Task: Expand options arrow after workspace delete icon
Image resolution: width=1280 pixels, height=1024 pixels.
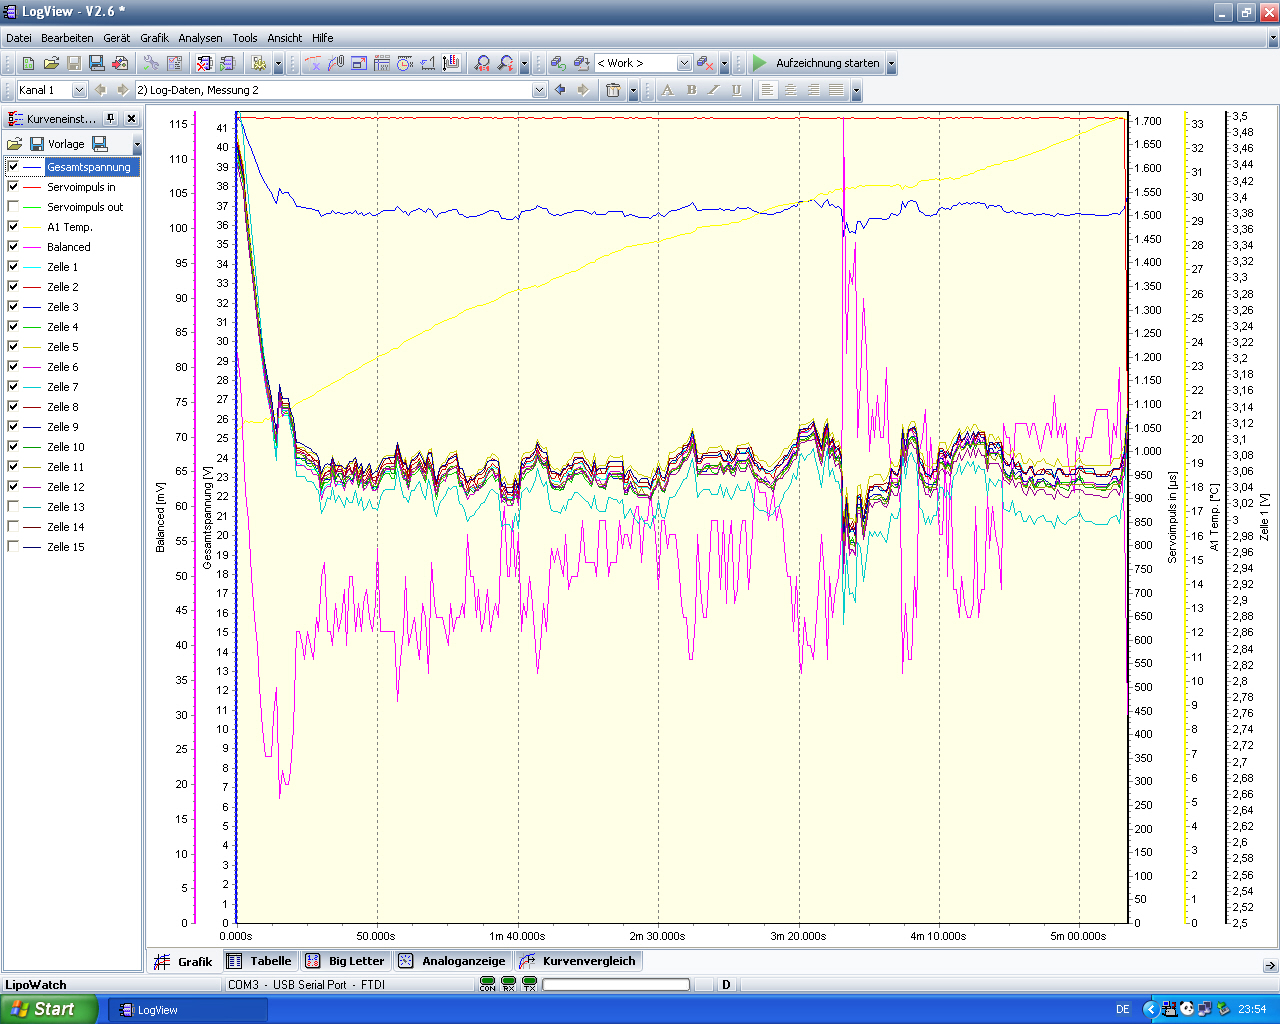Action: point(724,63)
